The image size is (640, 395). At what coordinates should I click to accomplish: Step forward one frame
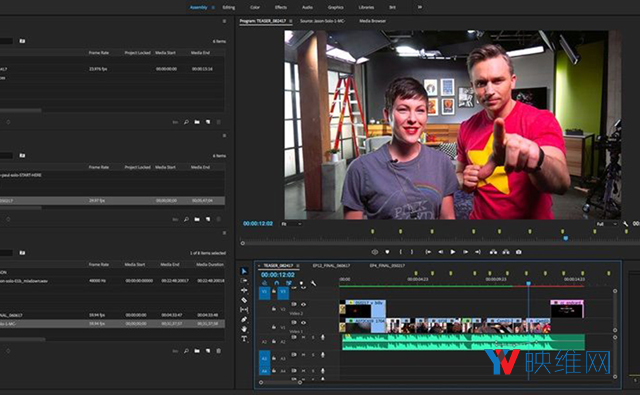coord(465,252)
